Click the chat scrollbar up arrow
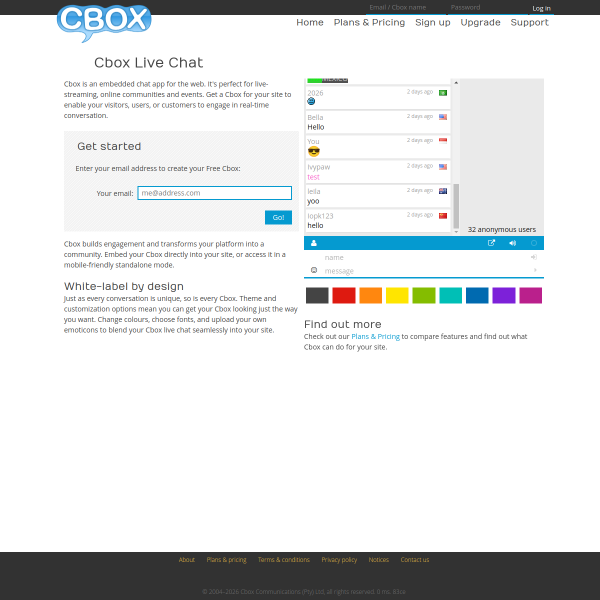The width and height of the screenshot is (600, 600). [456, 83]
